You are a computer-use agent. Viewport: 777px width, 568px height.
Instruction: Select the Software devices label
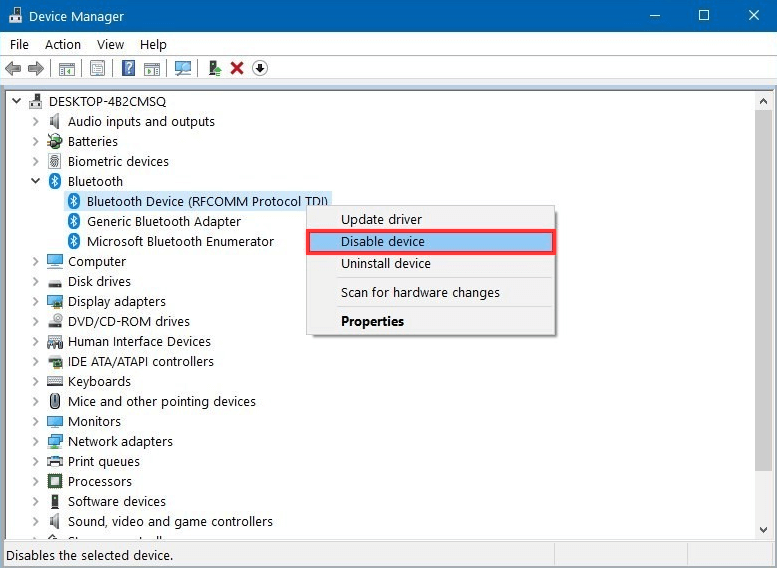[117, 501]
